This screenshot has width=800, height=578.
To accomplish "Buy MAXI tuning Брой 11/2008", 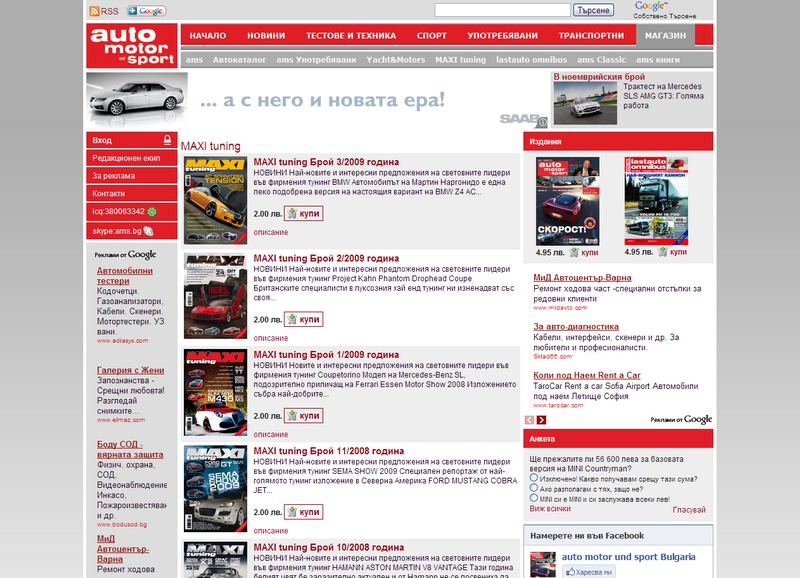I will coord(304,512).
